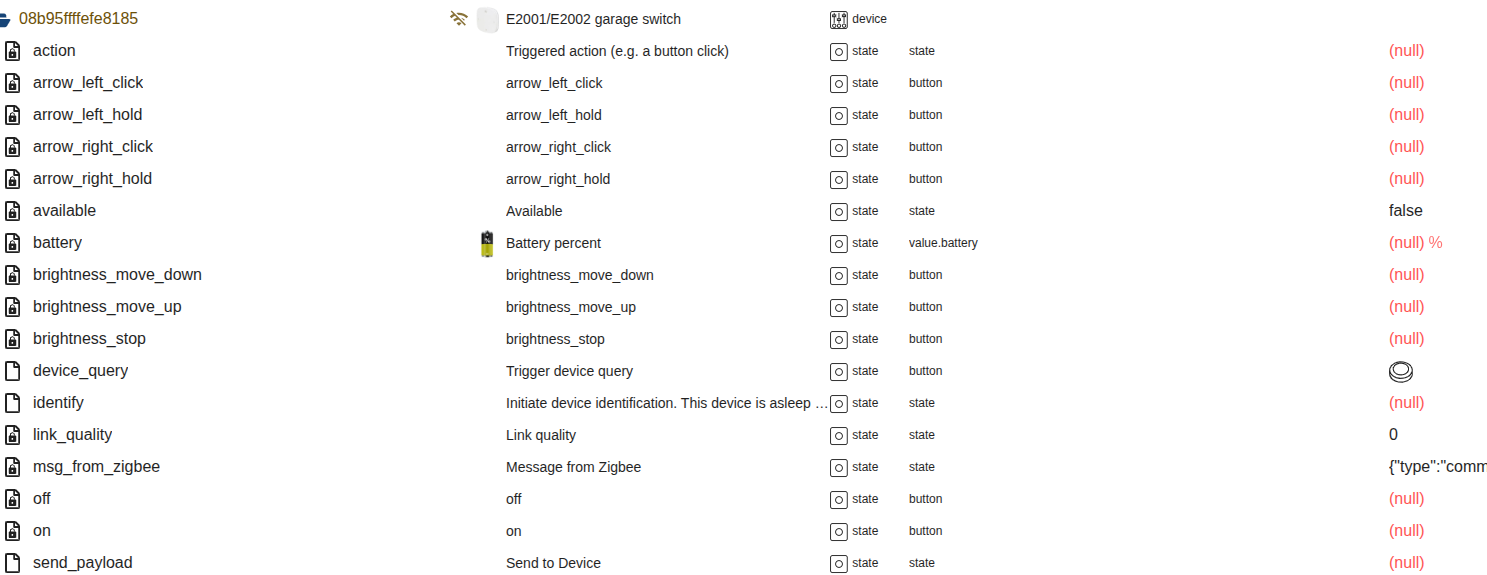Click the battery percent icon

click(x=487, y=243)
